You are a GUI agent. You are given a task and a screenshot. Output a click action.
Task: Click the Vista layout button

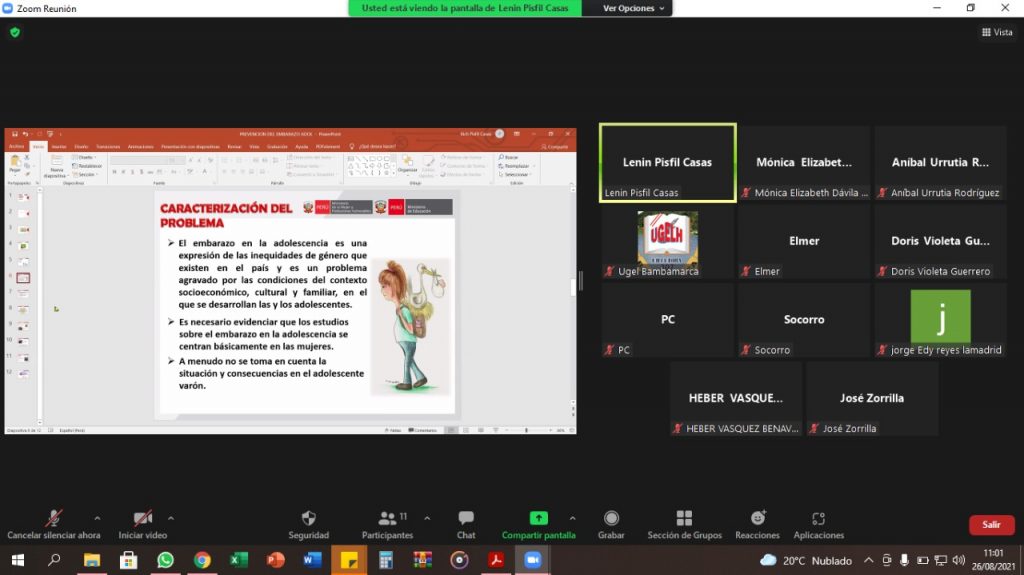997,32
